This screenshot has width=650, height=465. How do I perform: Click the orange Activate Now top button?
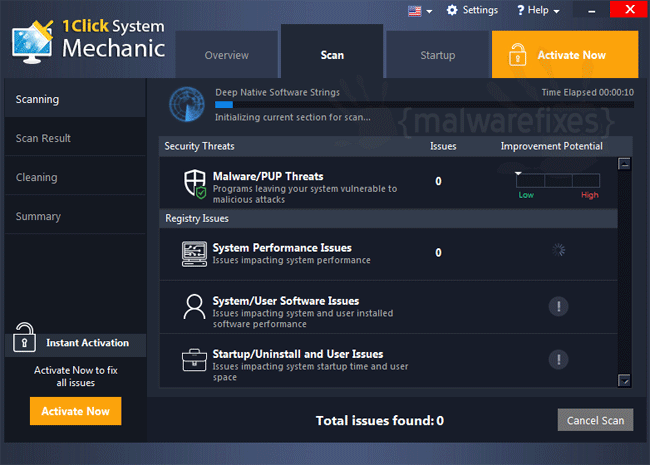coord(565,54)
